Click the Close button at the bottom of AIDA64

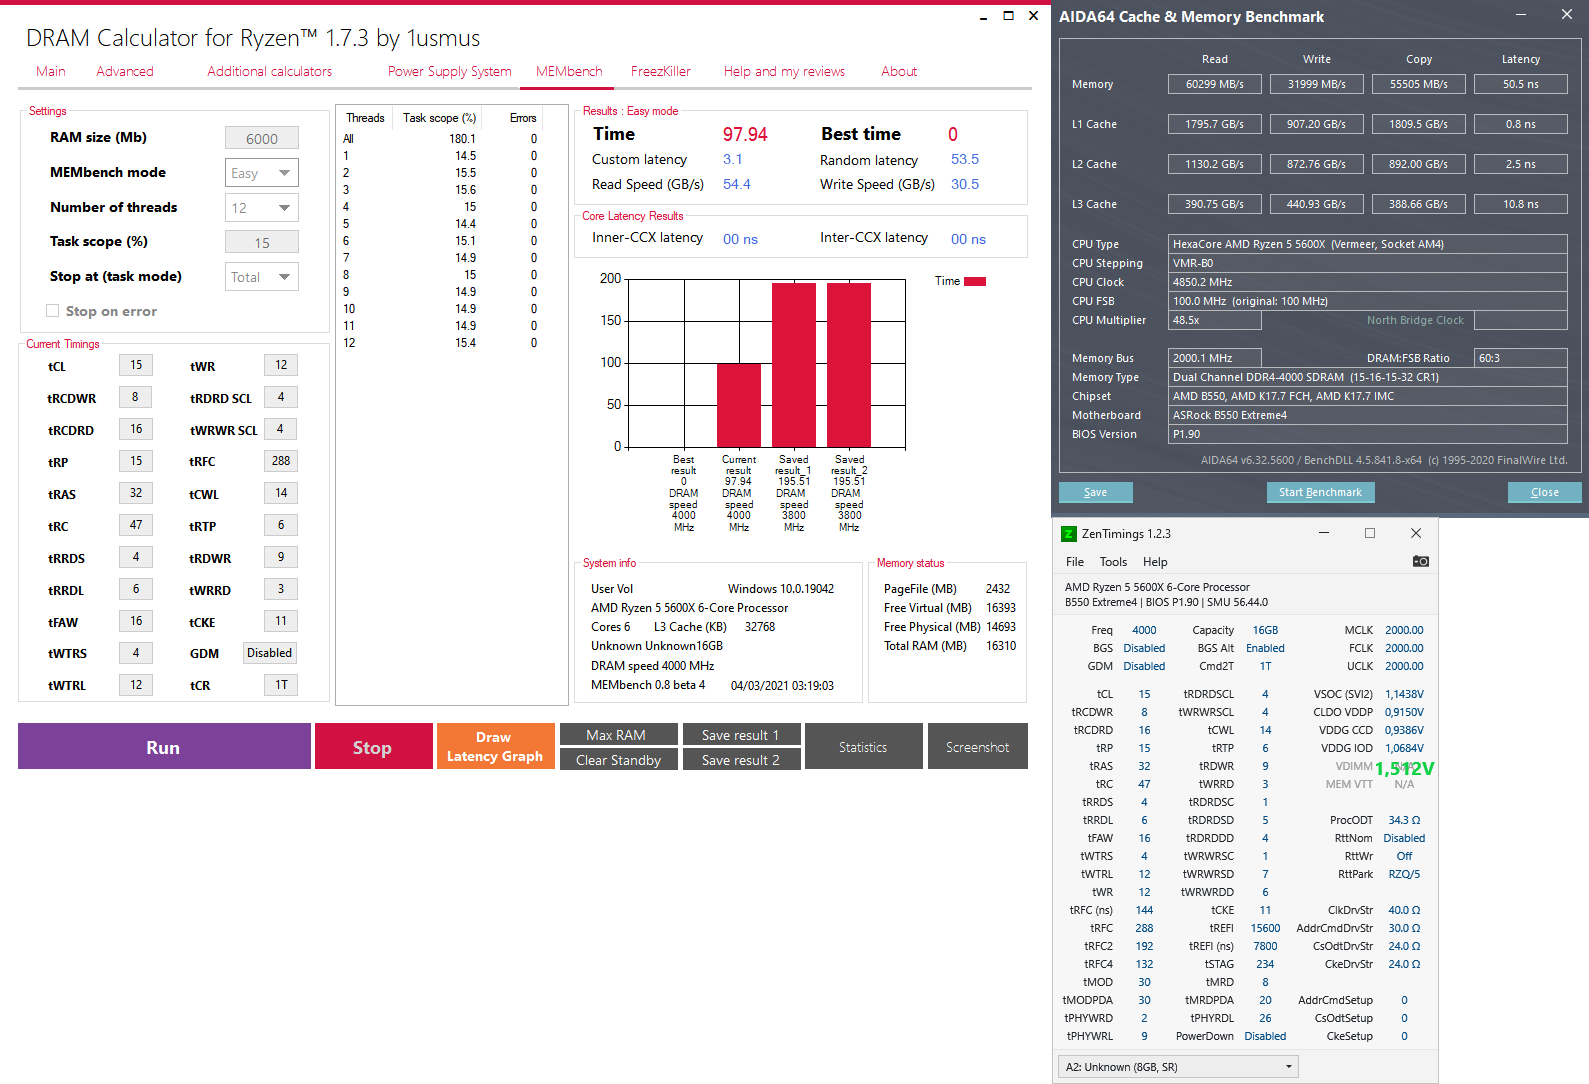pos(1545,492)
